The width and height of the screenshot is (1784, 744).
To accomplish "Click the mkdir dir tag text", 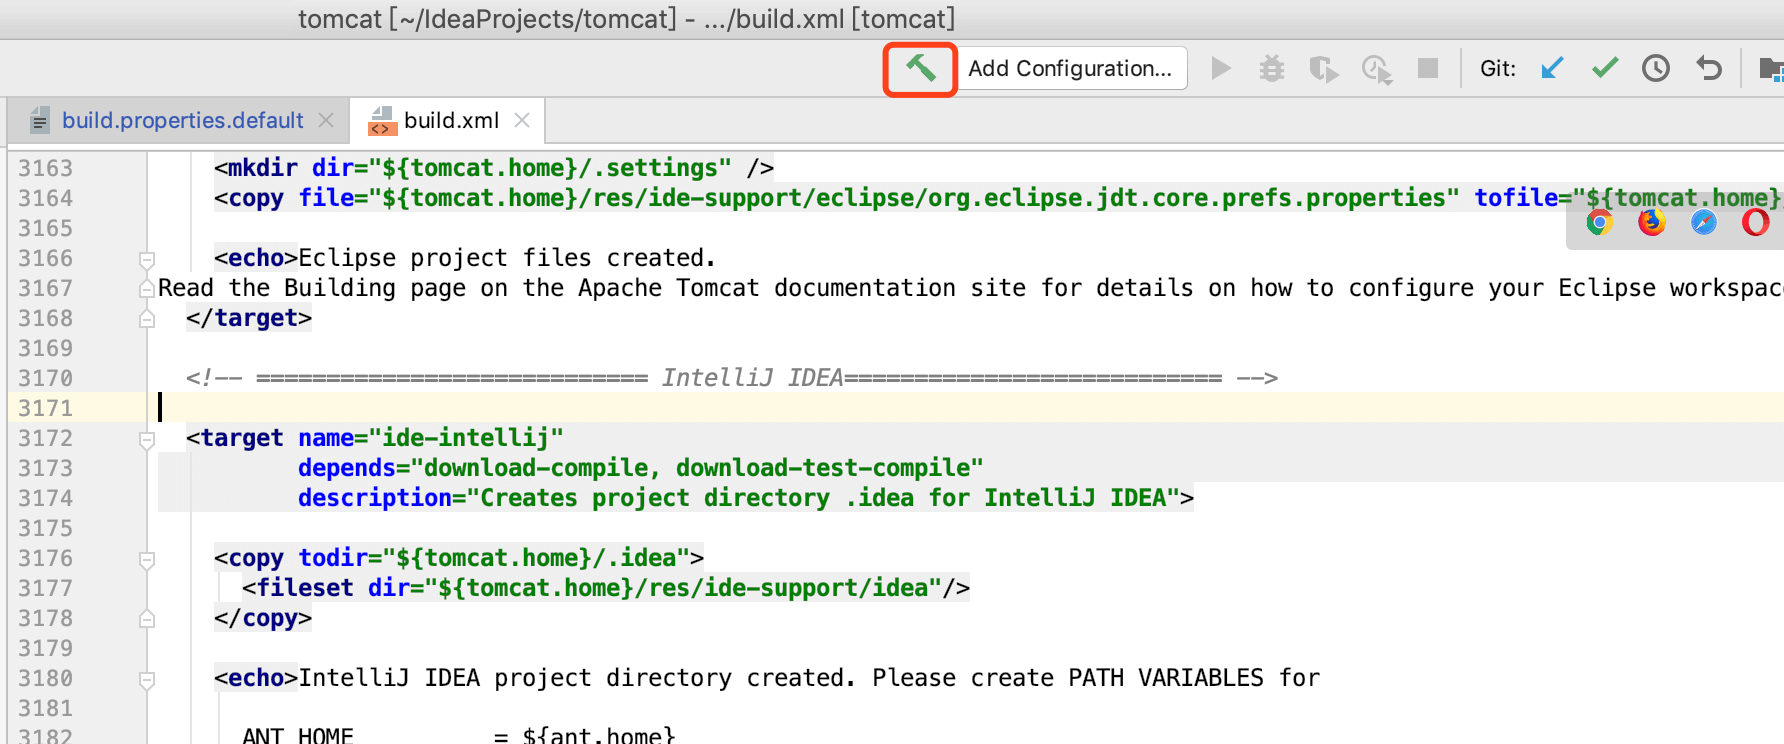I will coord(494,168).
